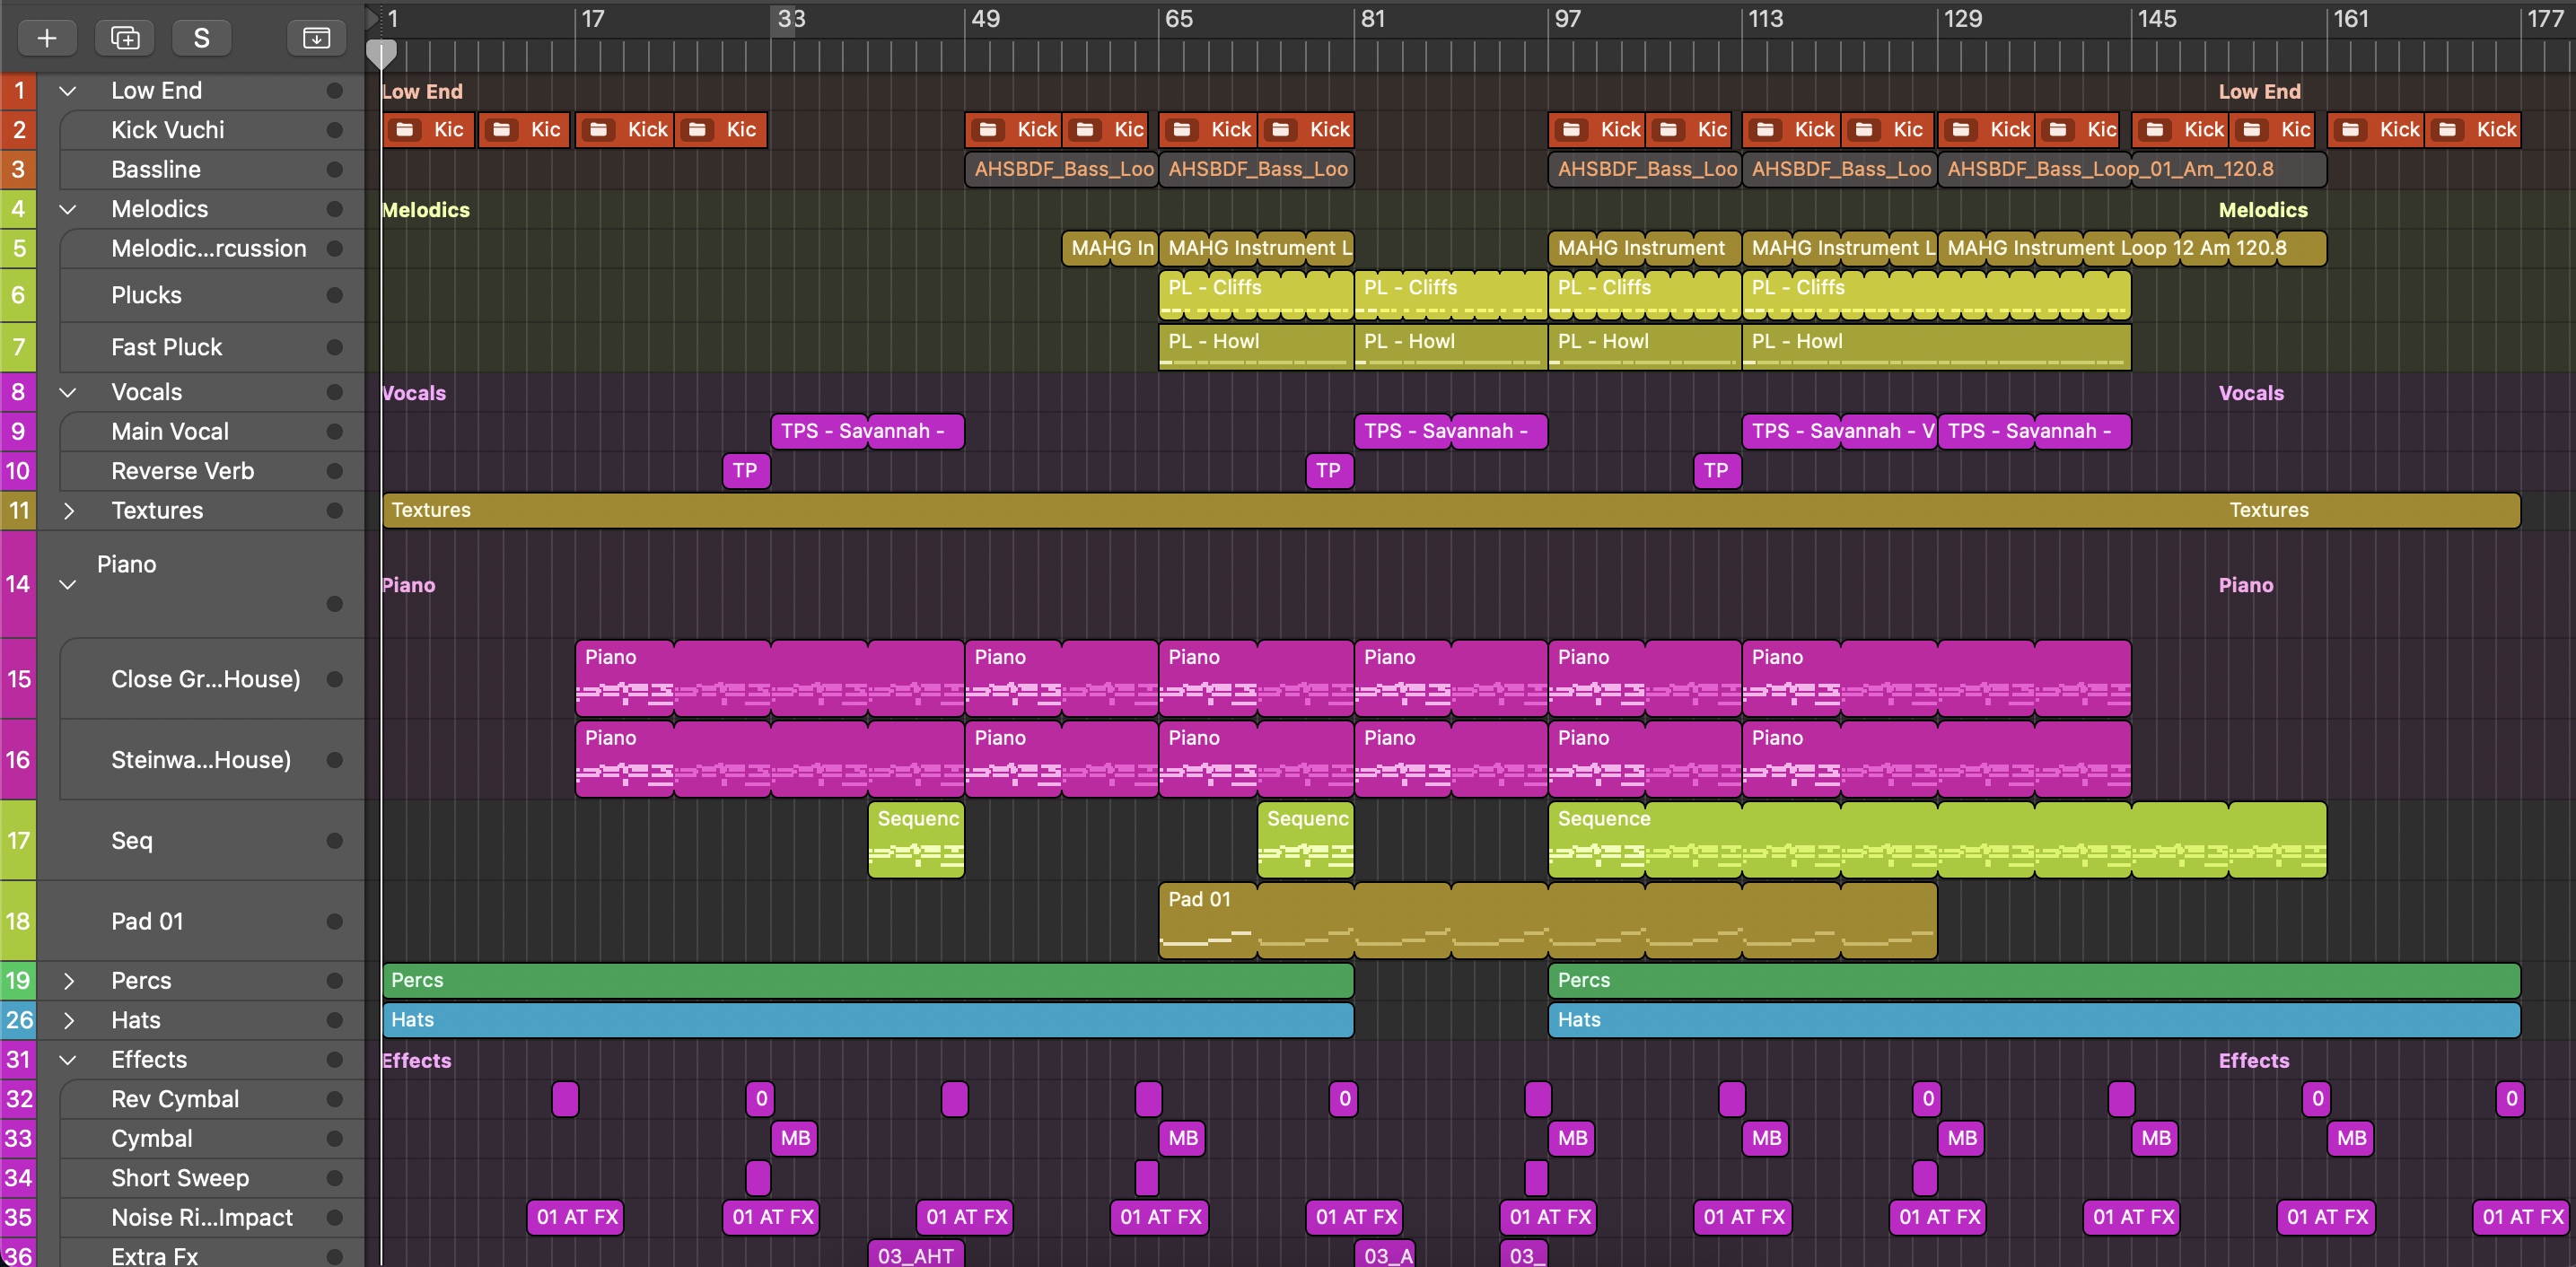
Task: Toggle the Rev Cymbal track dot
Action: coord(335,1099)
